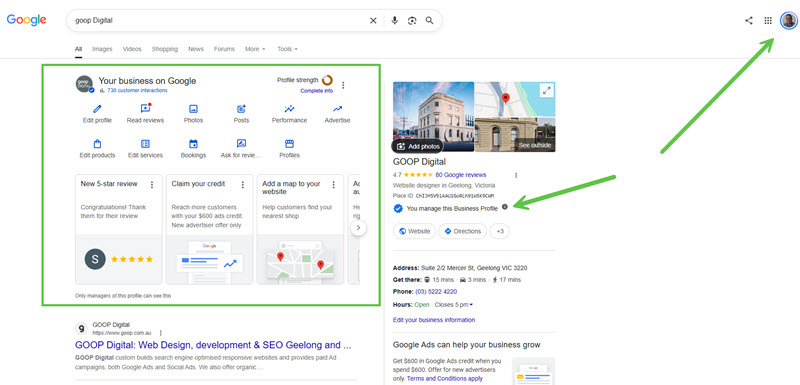Open GOOP Digital Web Design result title
The height and width of the screenshot is (385, 800).
click(x=213, y=345)
